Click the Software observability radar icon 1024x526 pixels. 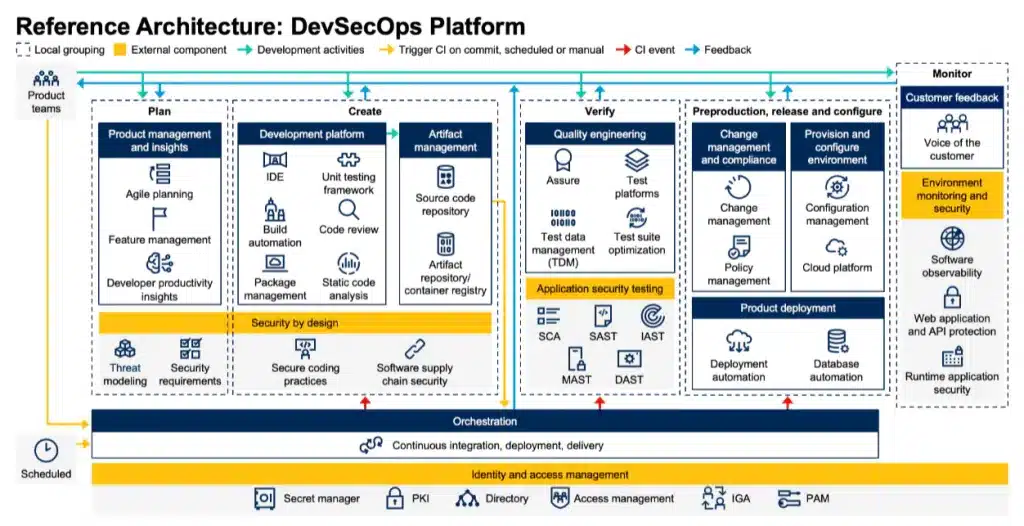click(952, 238)
